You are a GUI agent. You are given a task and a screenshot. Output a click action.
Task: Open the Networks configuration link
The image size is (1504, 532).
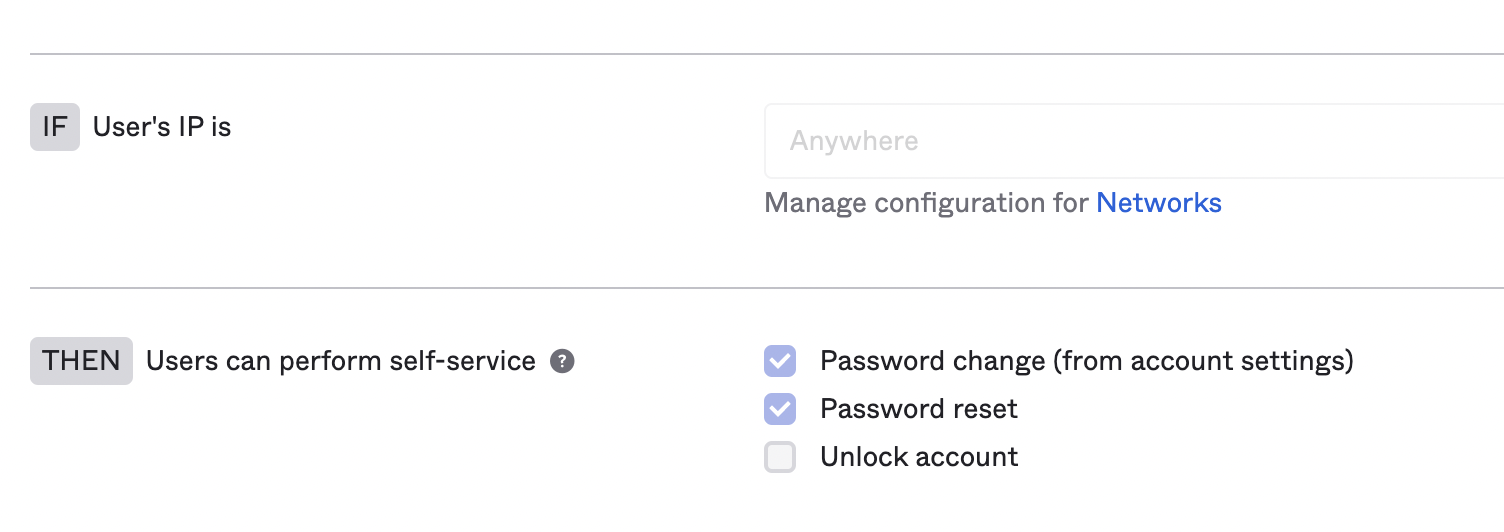click(x=1158, y=203)
